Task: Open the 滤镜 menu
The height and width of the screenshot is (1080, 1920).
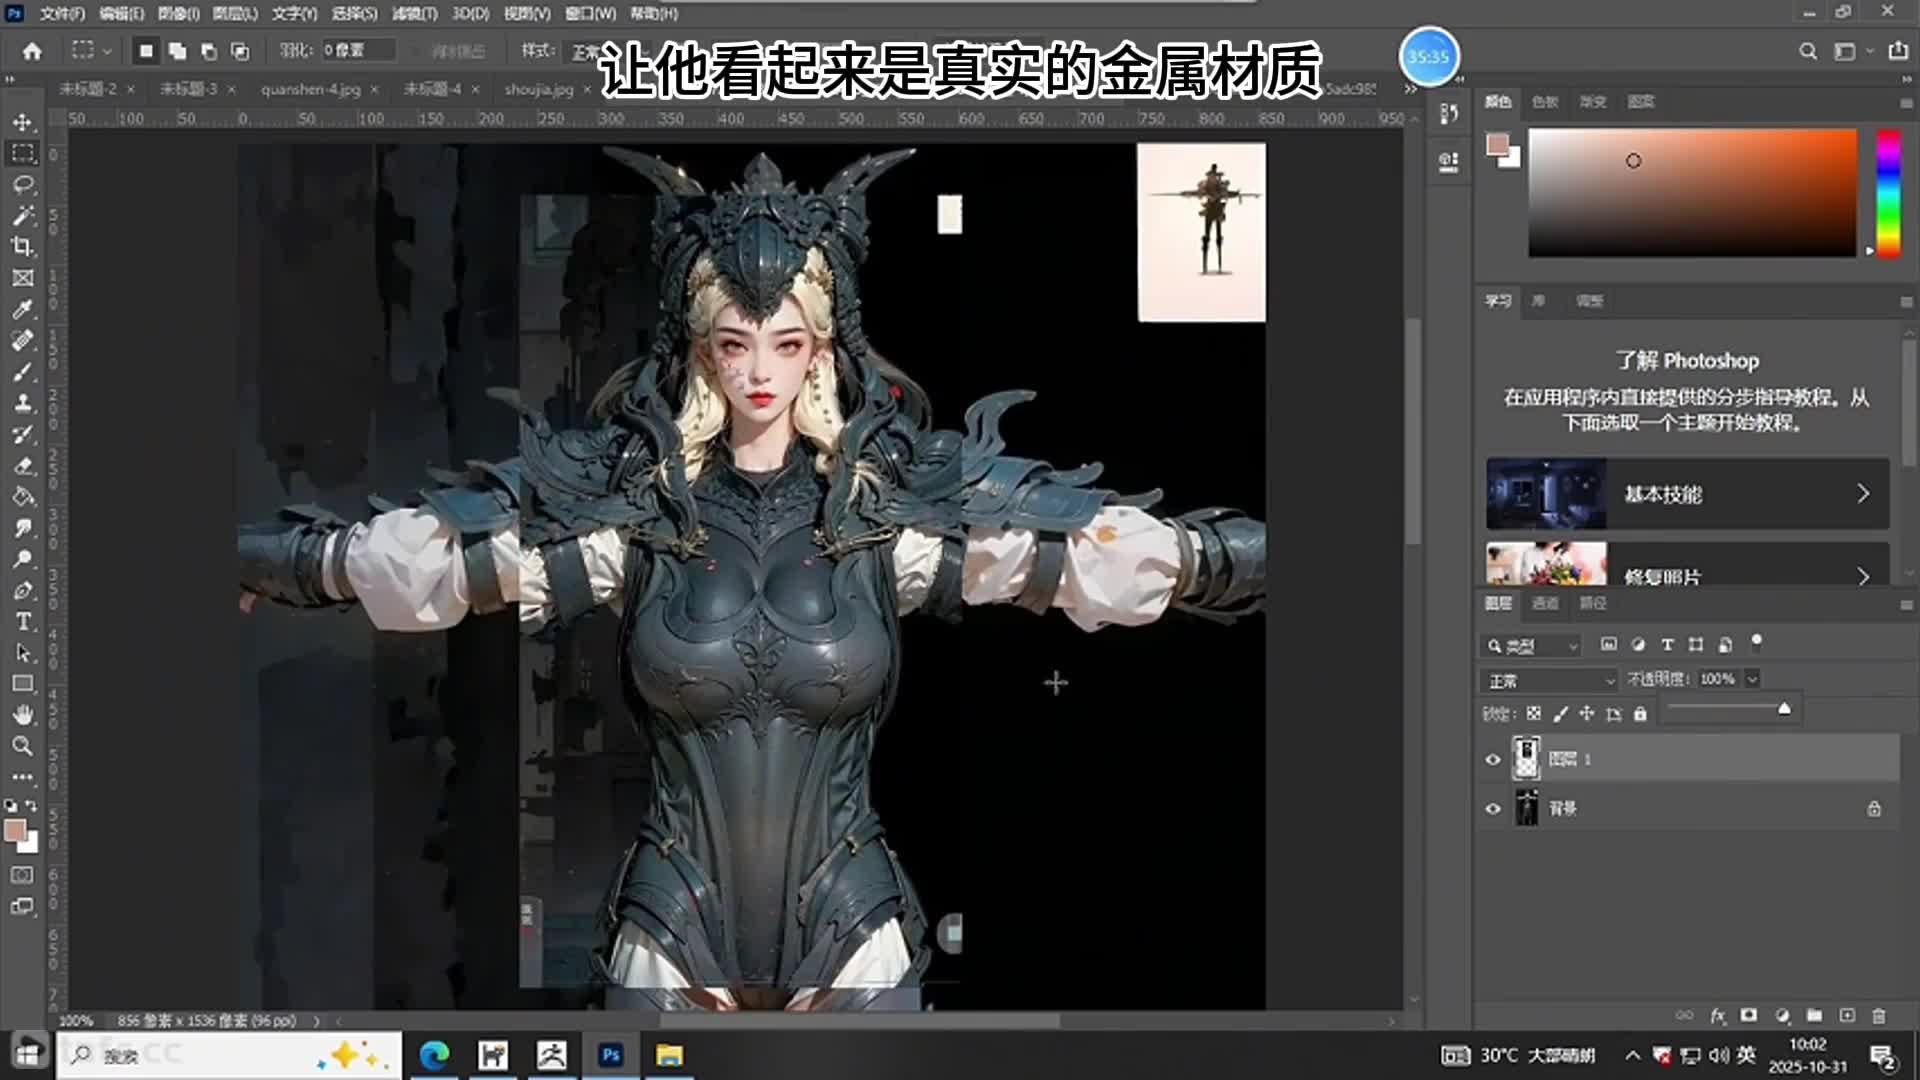Action: click(x=414, y=14)
